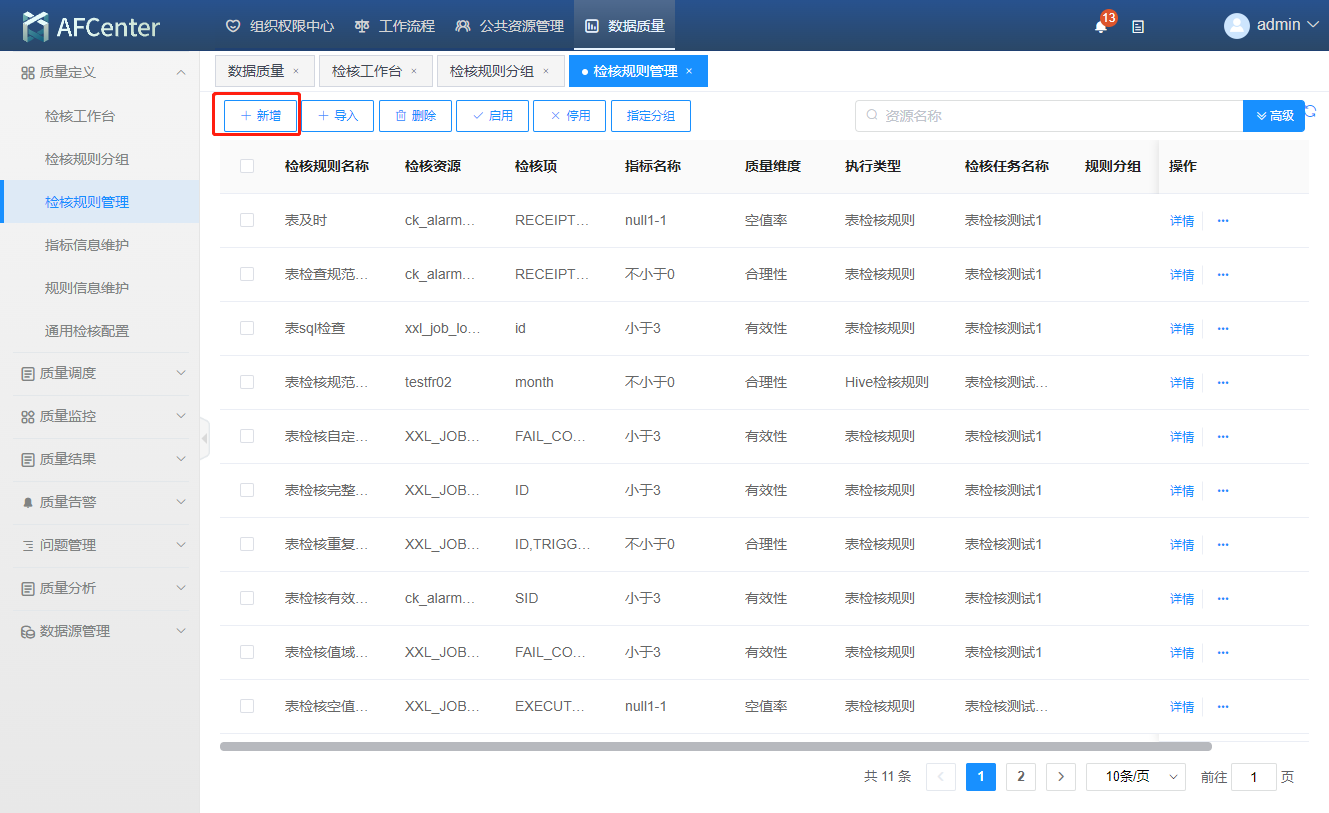This screenshot has height=813, width=1329.
Task: Open the 10条/页 page size dropdown
Action: [1135, 777]
